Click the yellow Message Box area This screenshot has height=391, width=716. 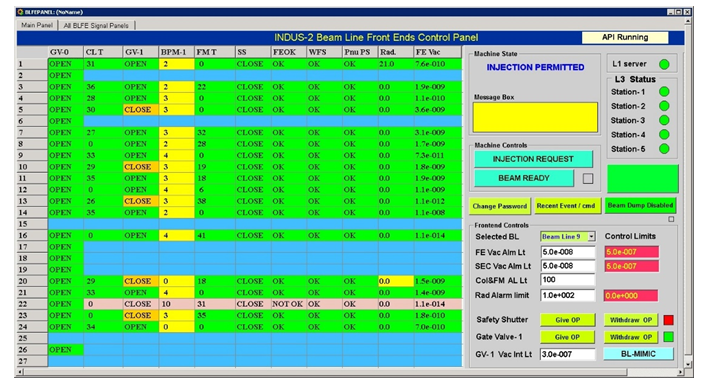coord(535,117)
